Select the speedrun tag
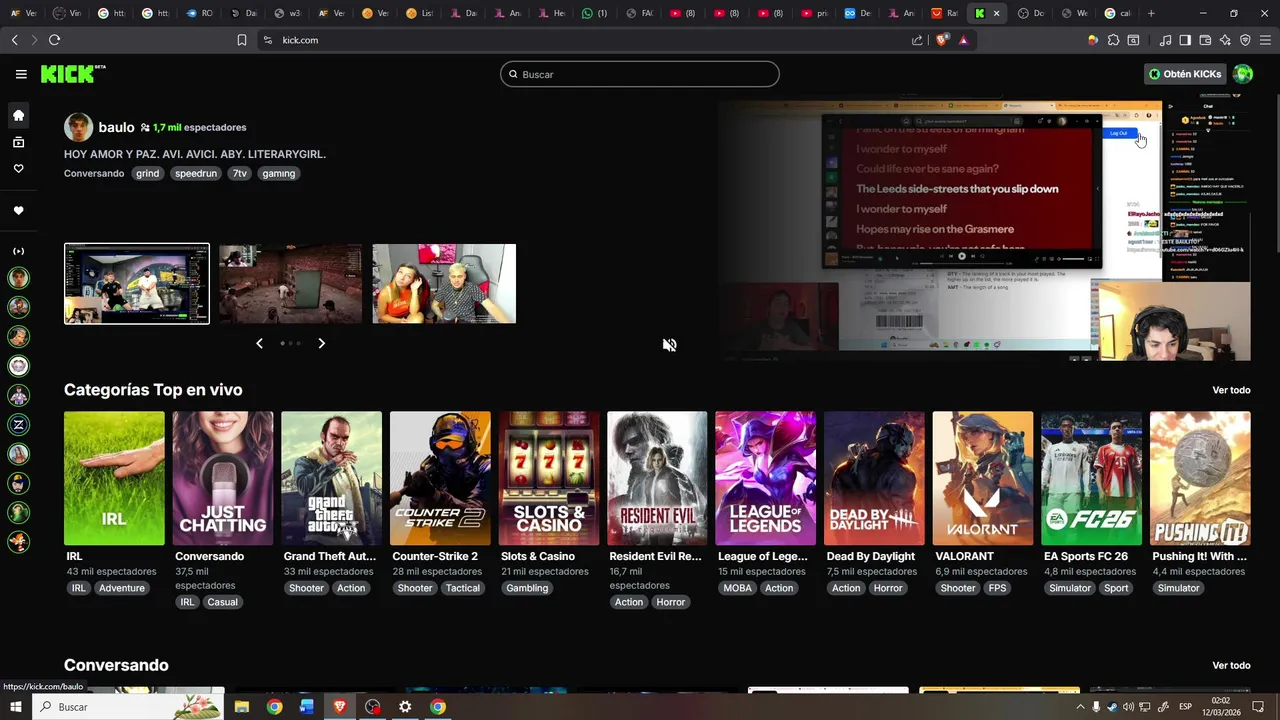 click(x=196, y=173)
